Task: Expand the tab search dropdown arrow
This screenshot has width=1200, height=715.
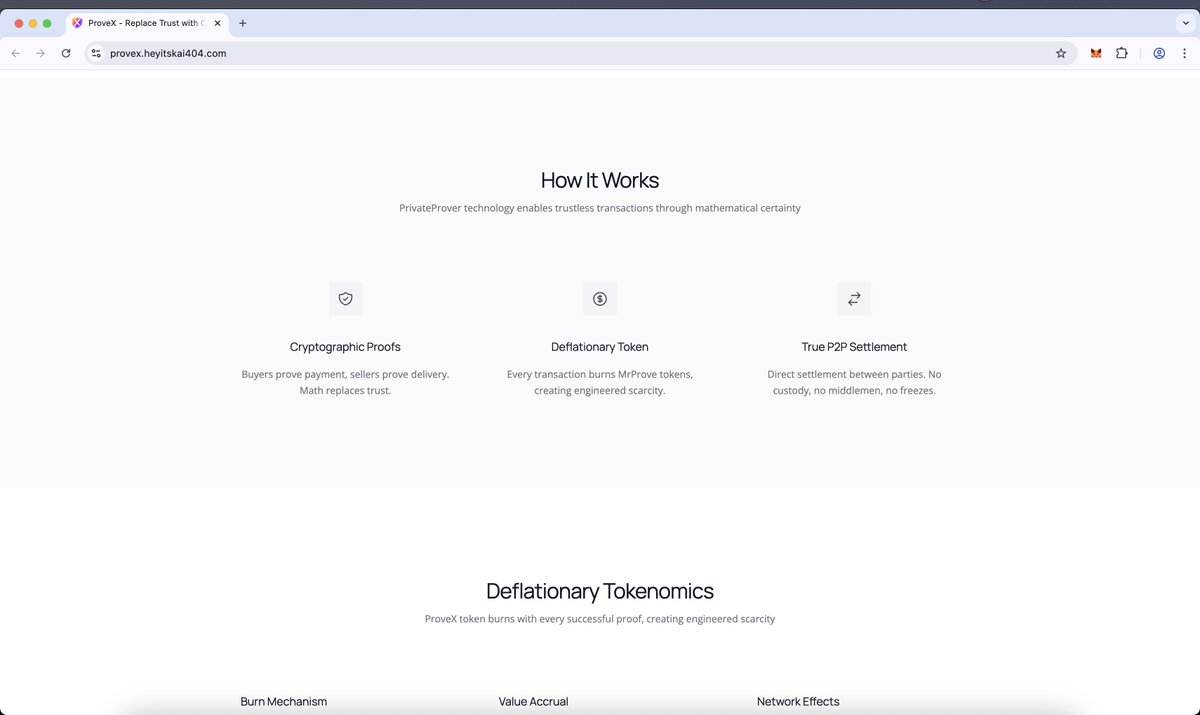Action: [x=1186, y=23]
